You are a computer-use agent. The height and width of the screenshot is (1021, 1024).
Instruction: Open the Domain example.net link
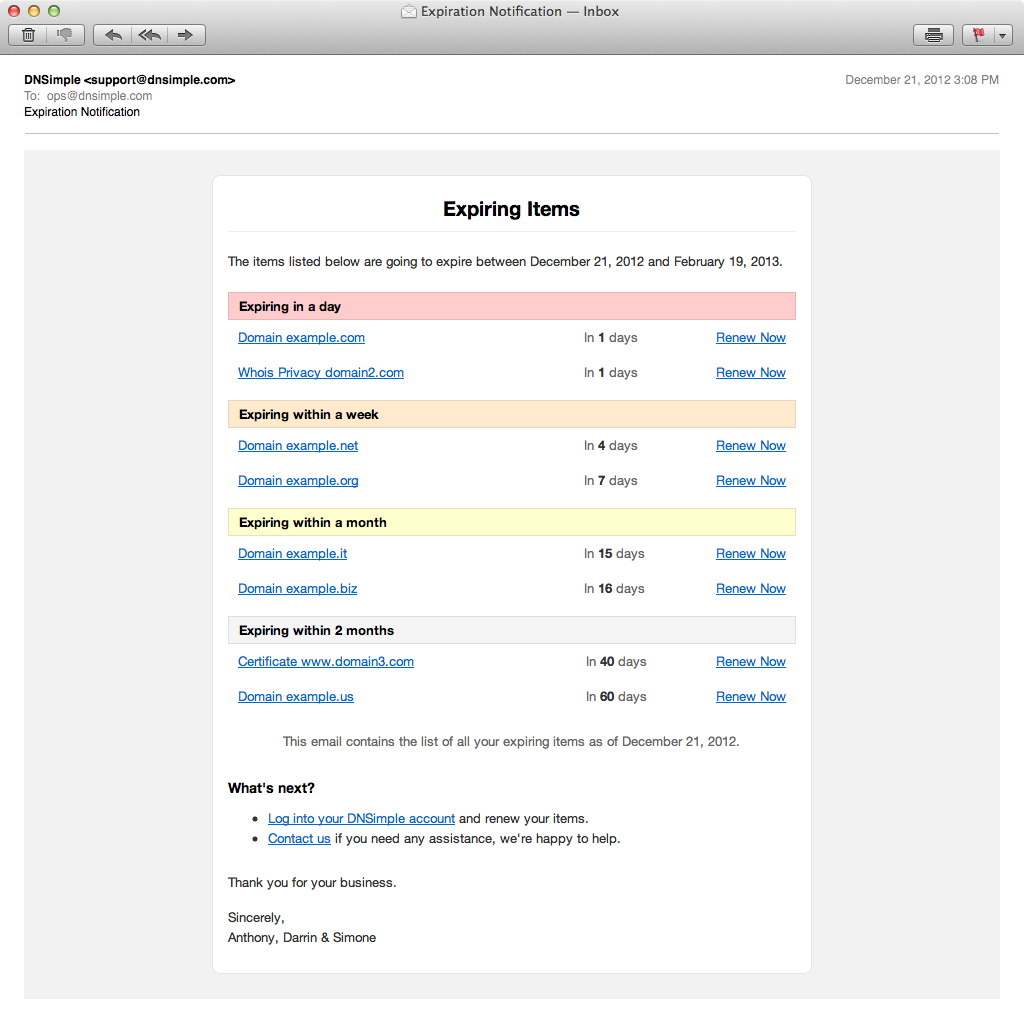tap(298, 446)
